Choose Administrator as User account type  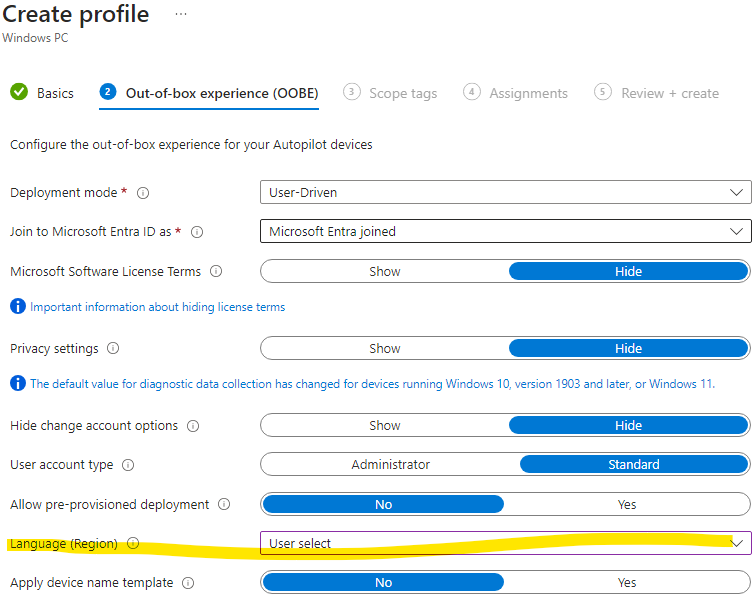(x=391, y=465)
